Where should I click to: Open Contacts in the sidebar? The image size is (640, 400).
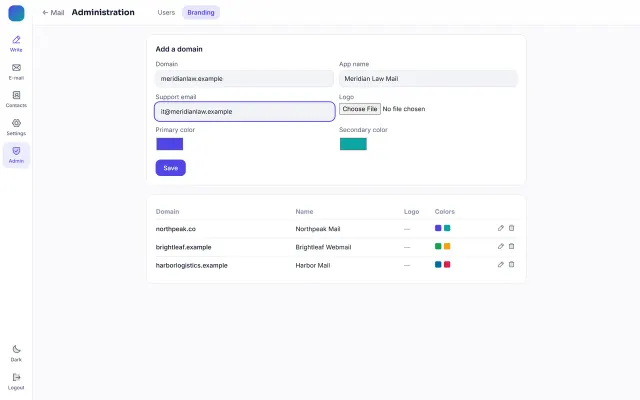click(x=16, y=99)
